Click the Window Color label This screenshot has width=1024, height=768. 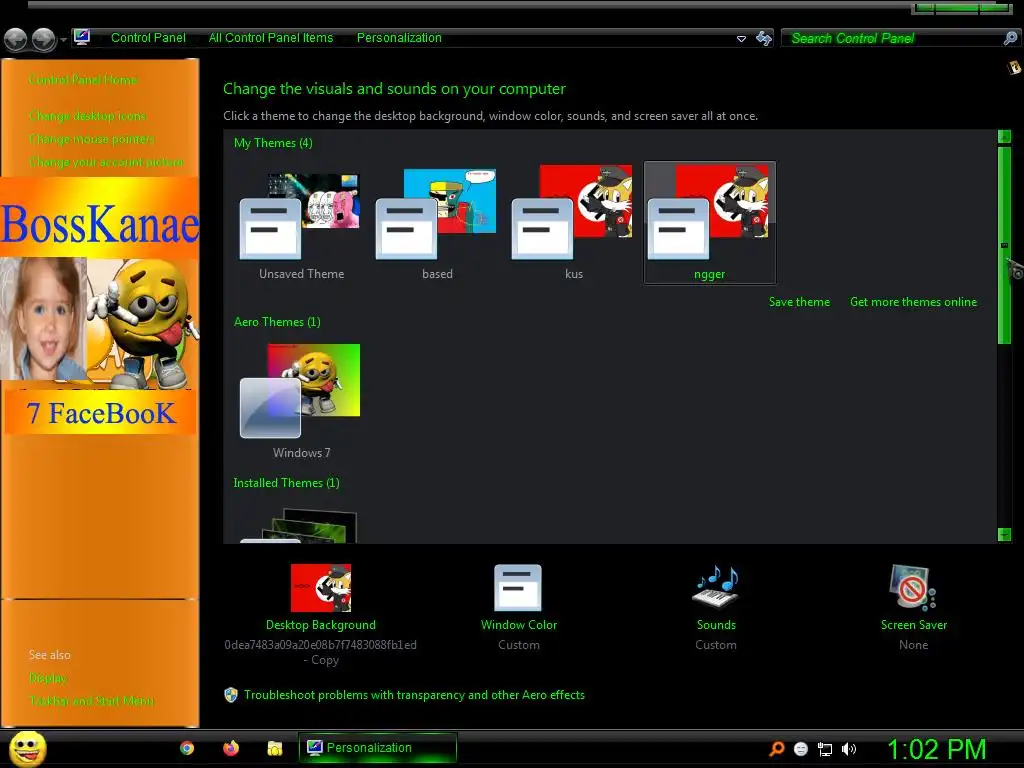tap(519, 625)
